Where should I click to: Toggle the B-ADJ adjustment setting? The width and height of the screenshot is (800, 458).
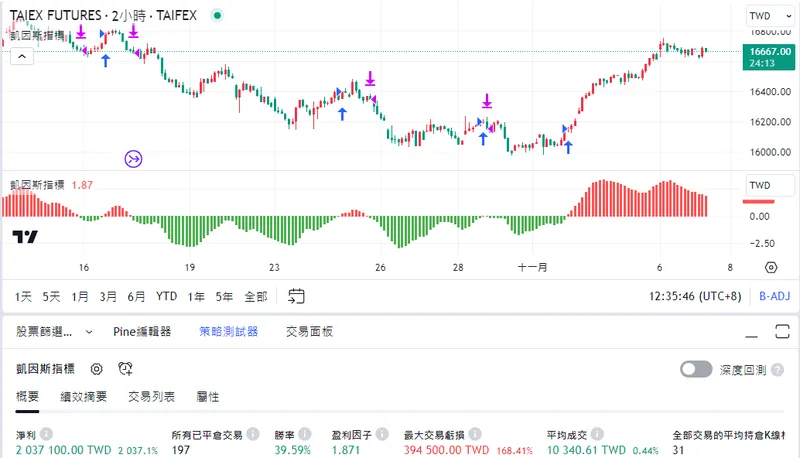point(774,296)
